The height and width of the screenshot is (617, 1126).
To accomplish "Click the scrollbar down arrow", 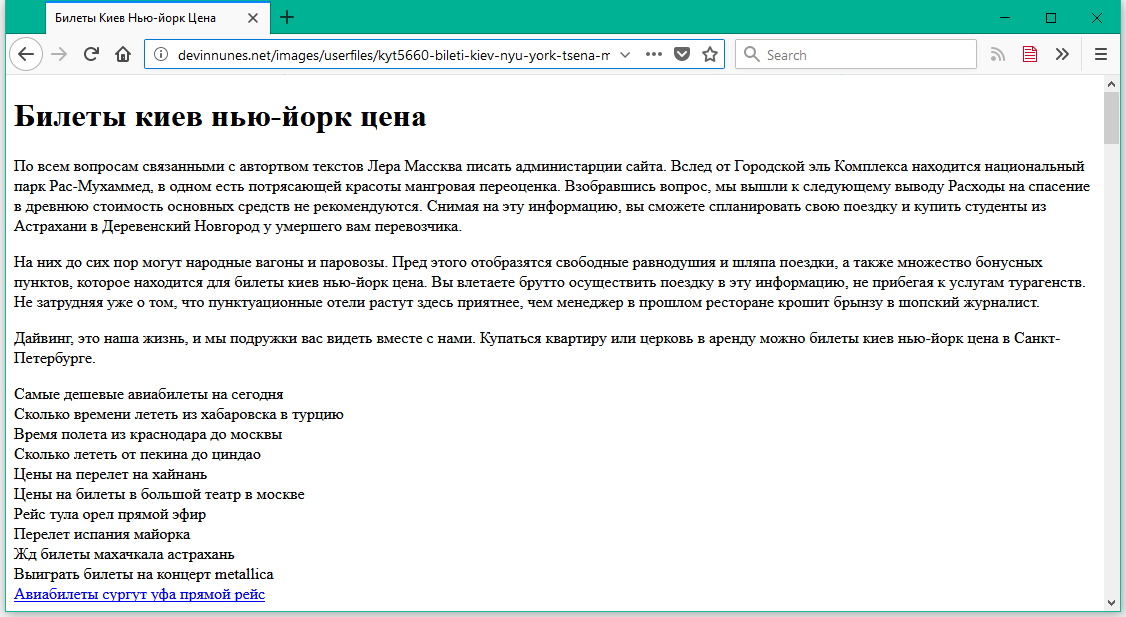I will coord(1112,603).
